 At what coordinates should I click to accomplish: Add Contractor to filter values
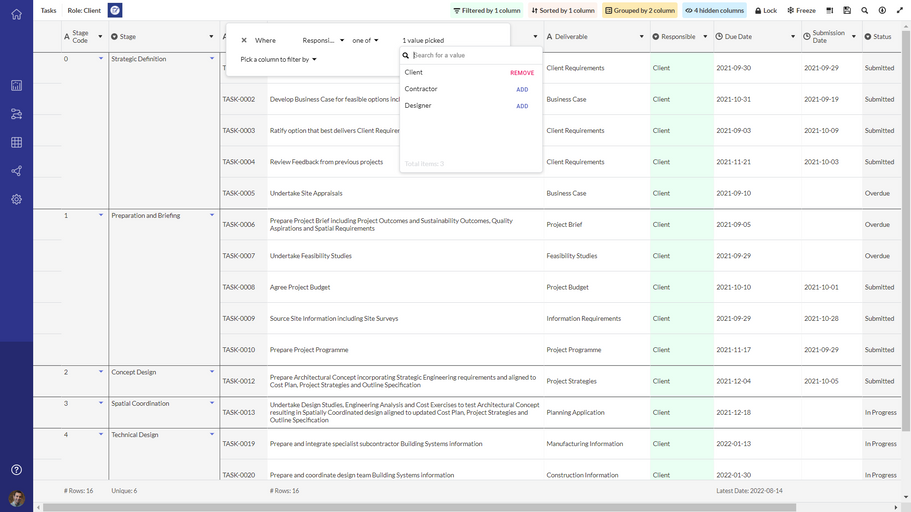[521, 90]
